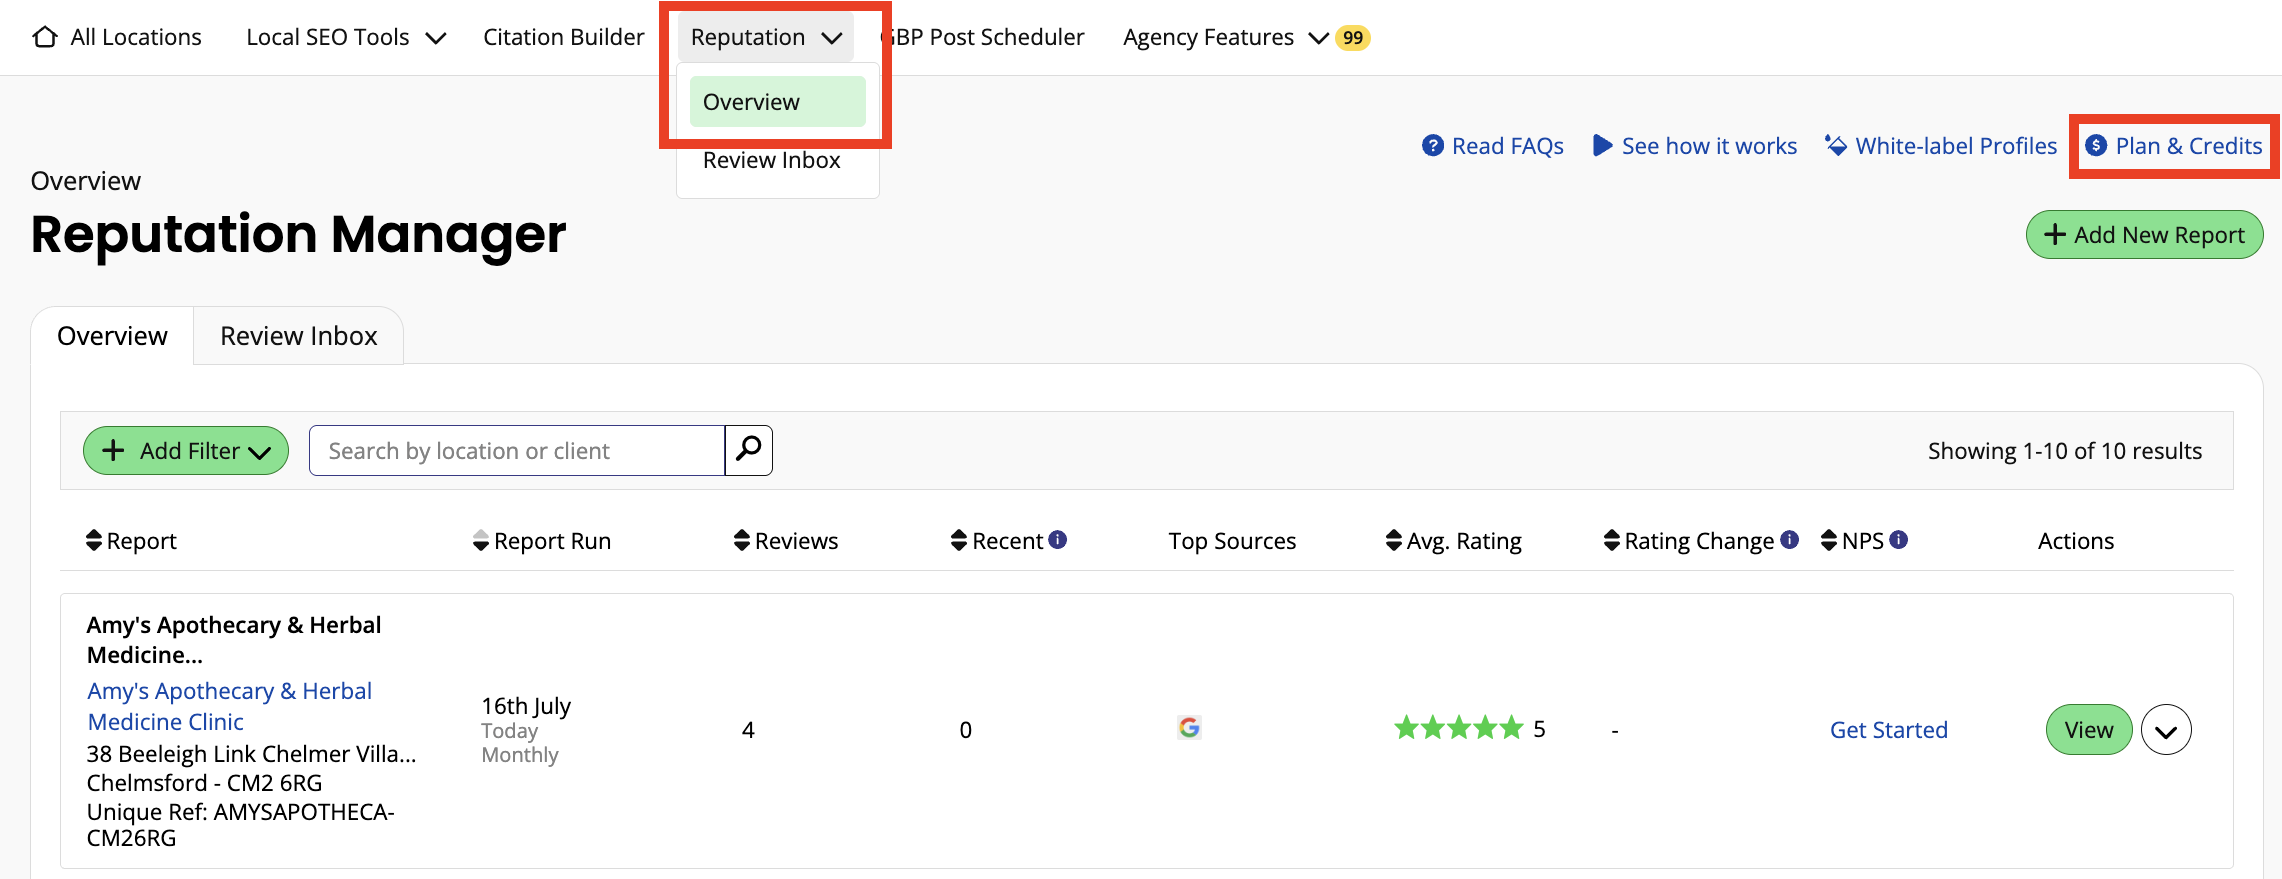Click the info icon next to Rating Change

point(1789,540)
